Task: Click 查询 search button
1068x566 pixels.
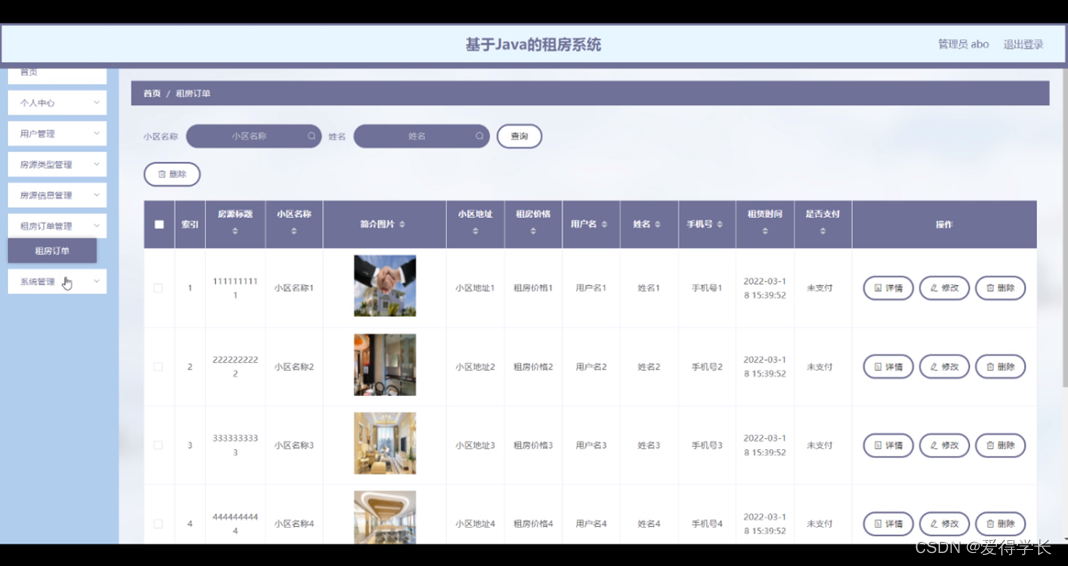Action: (519, 136)
